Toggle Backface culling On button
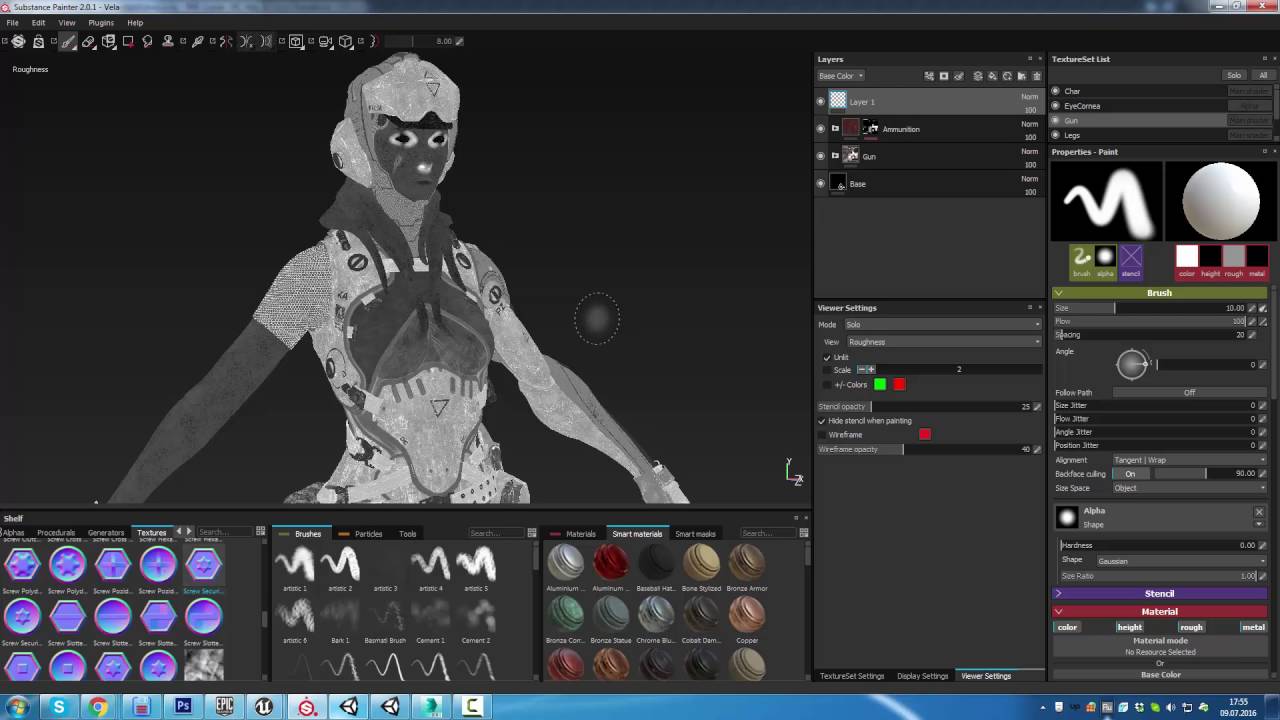Screen dimensions: 1280x720 [1130, 474]
